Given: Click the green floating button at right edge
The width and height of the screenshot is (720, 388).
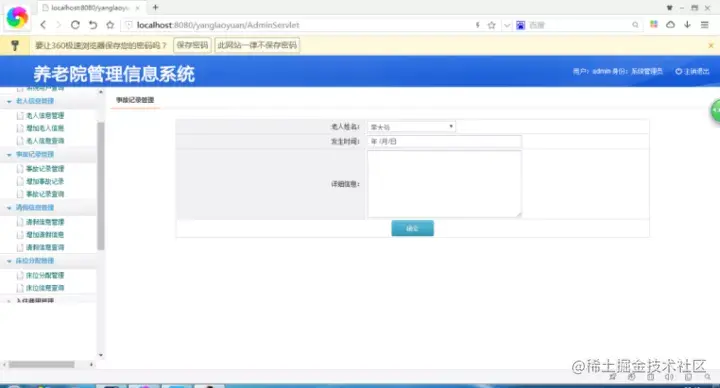Looking at the screenshot, I should (715, 111).
